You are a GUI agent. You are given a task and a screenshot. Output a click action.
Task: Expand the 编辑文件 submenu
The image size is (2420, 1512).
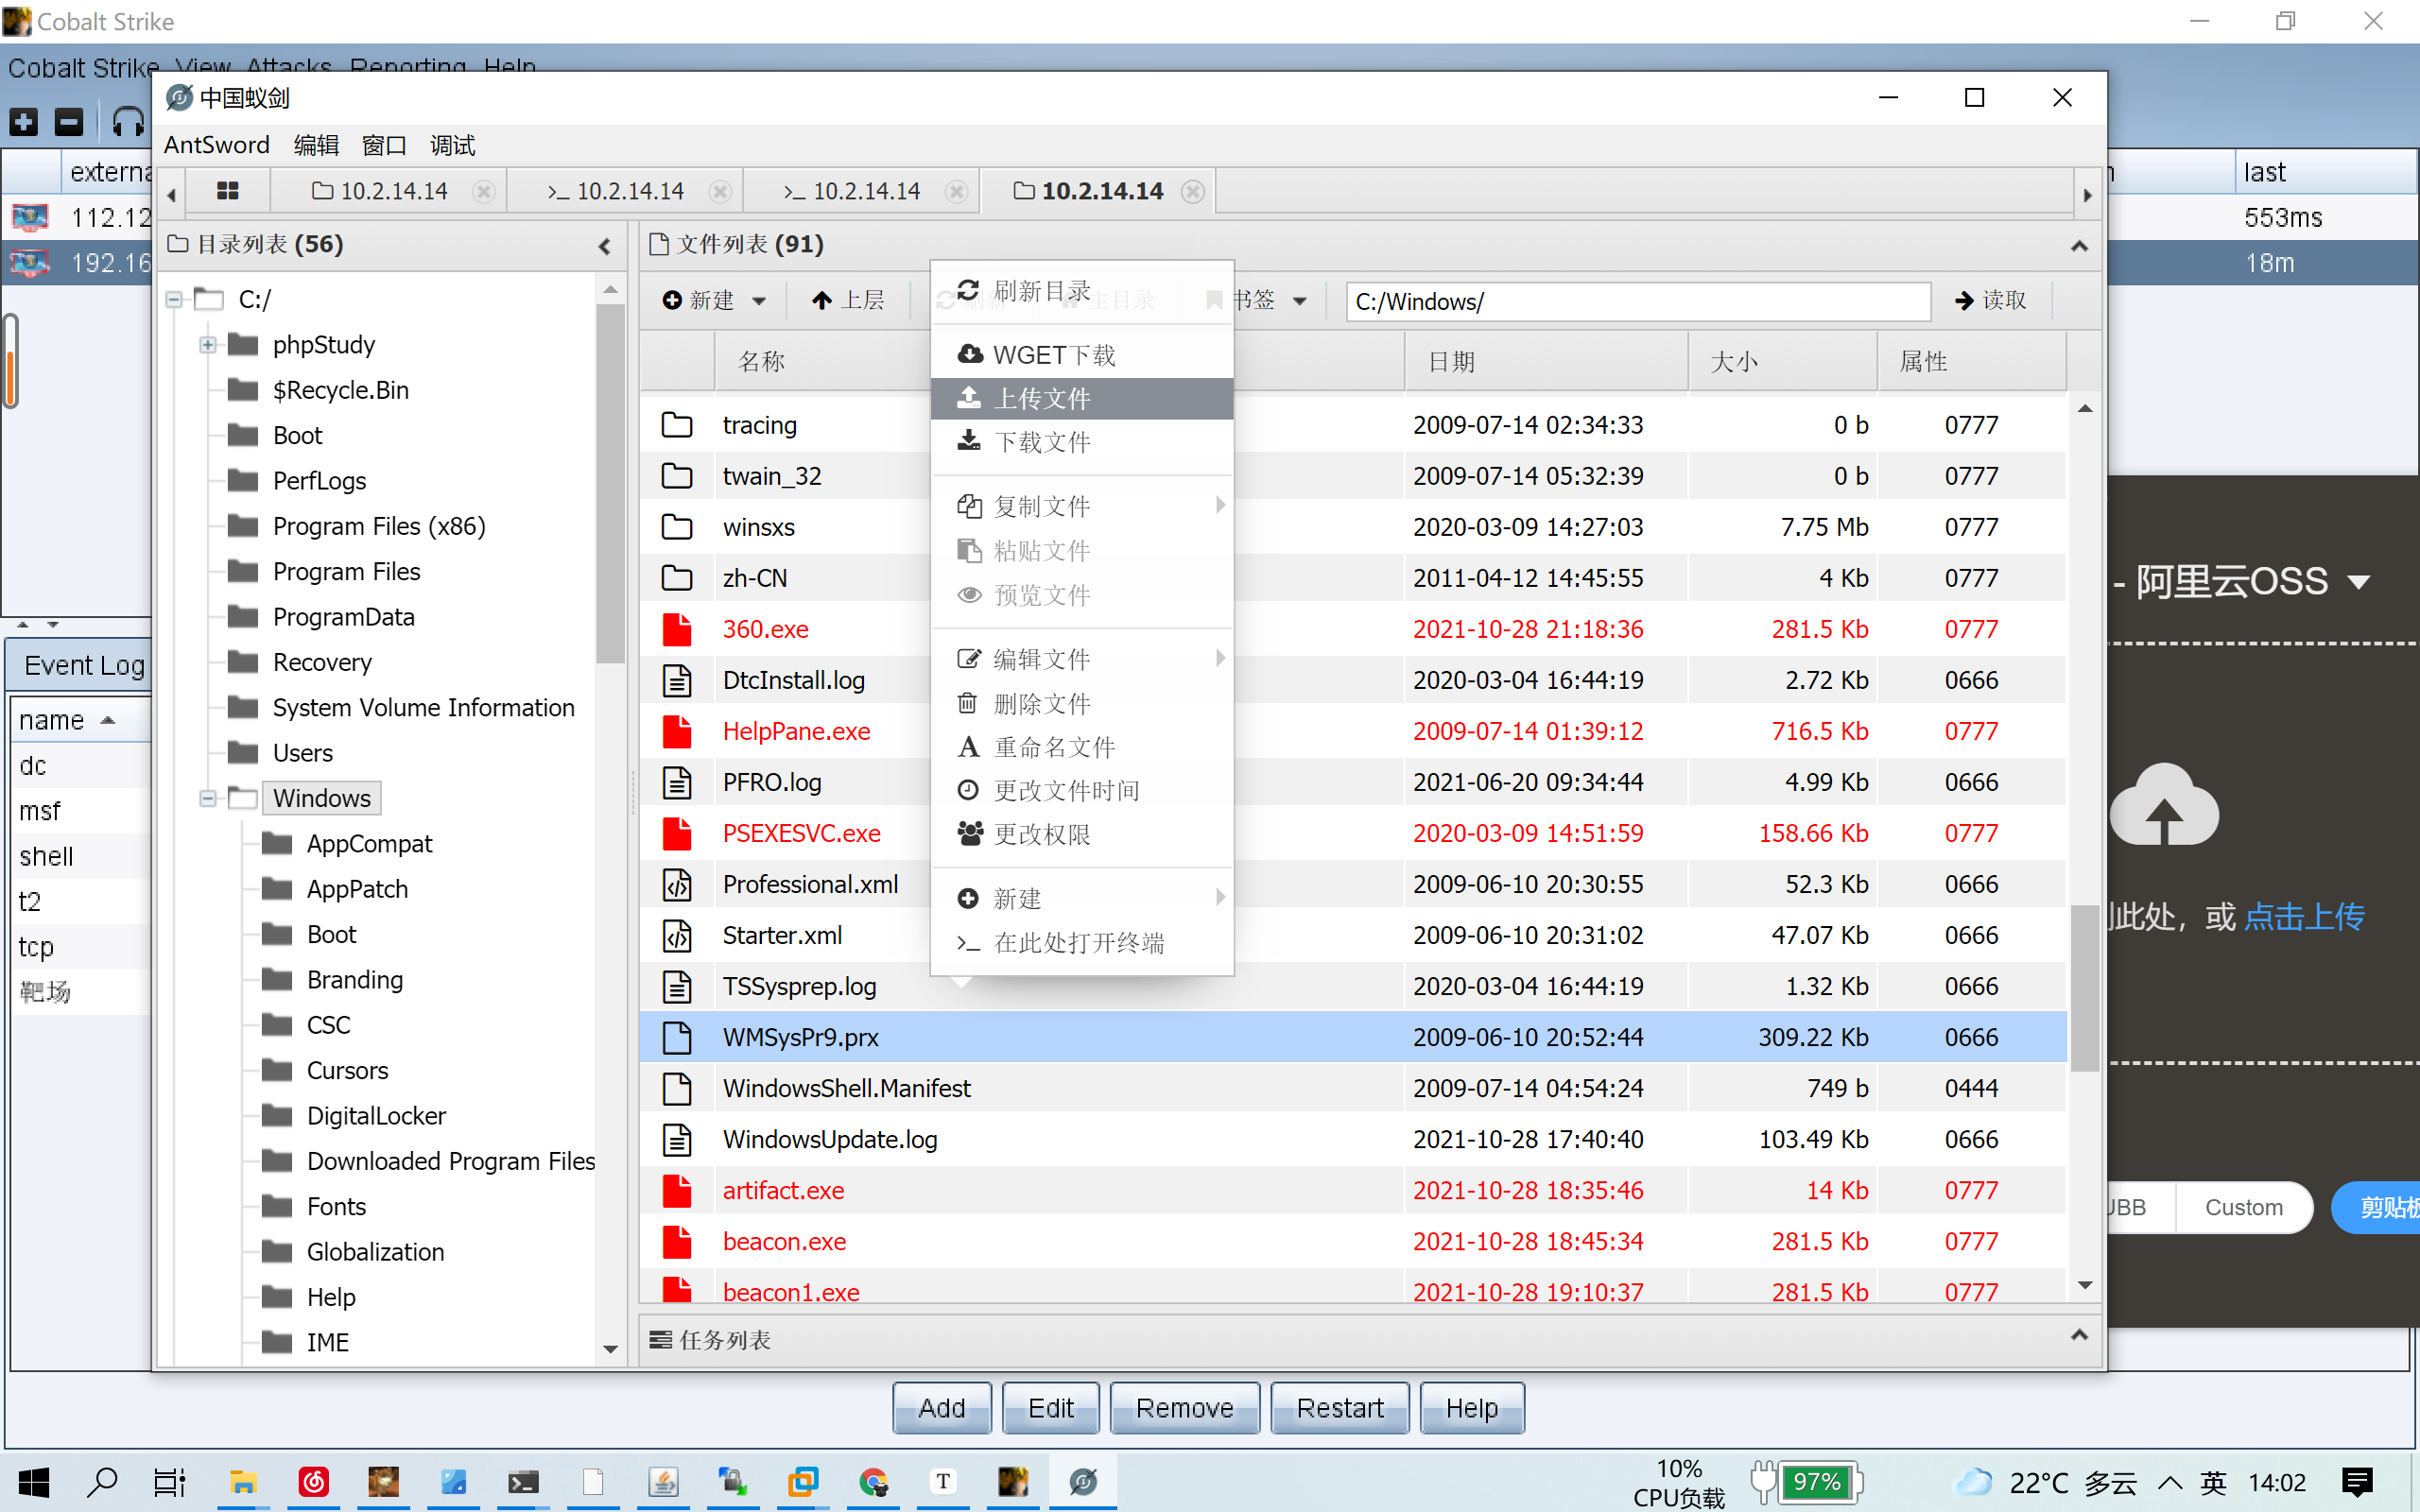coord(1082,658)
